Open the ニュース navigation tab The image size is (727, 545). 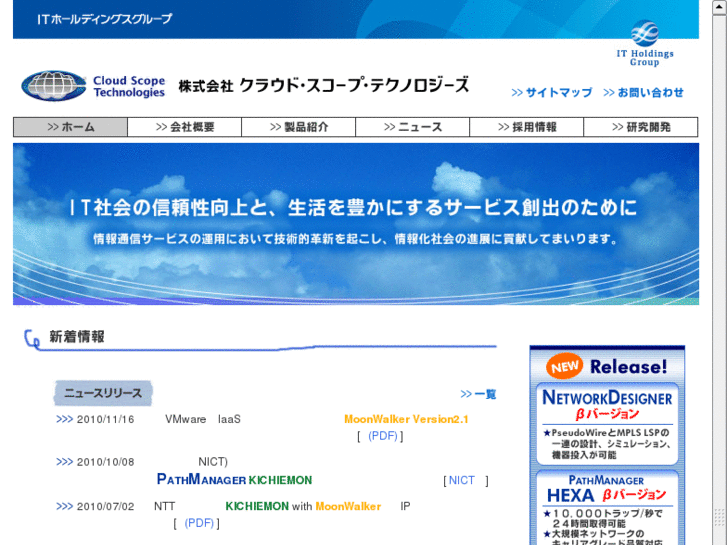point(413,127)
